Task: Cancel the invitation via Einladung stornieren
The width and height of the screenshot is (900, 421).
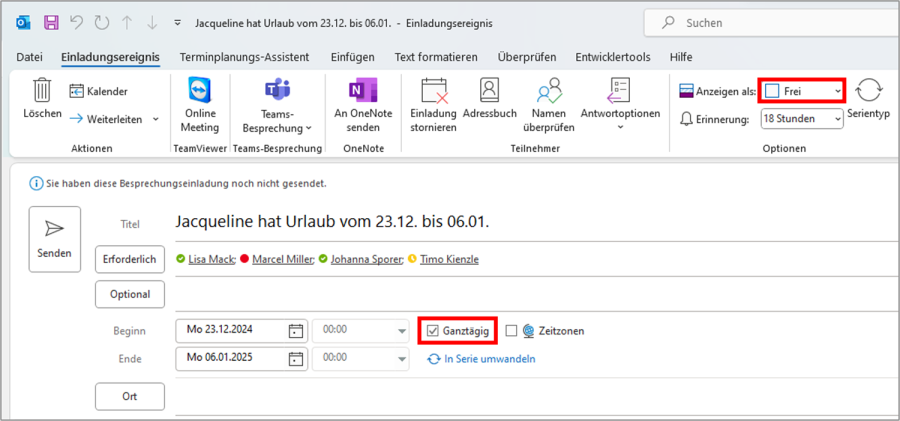Action: point(433,105)
